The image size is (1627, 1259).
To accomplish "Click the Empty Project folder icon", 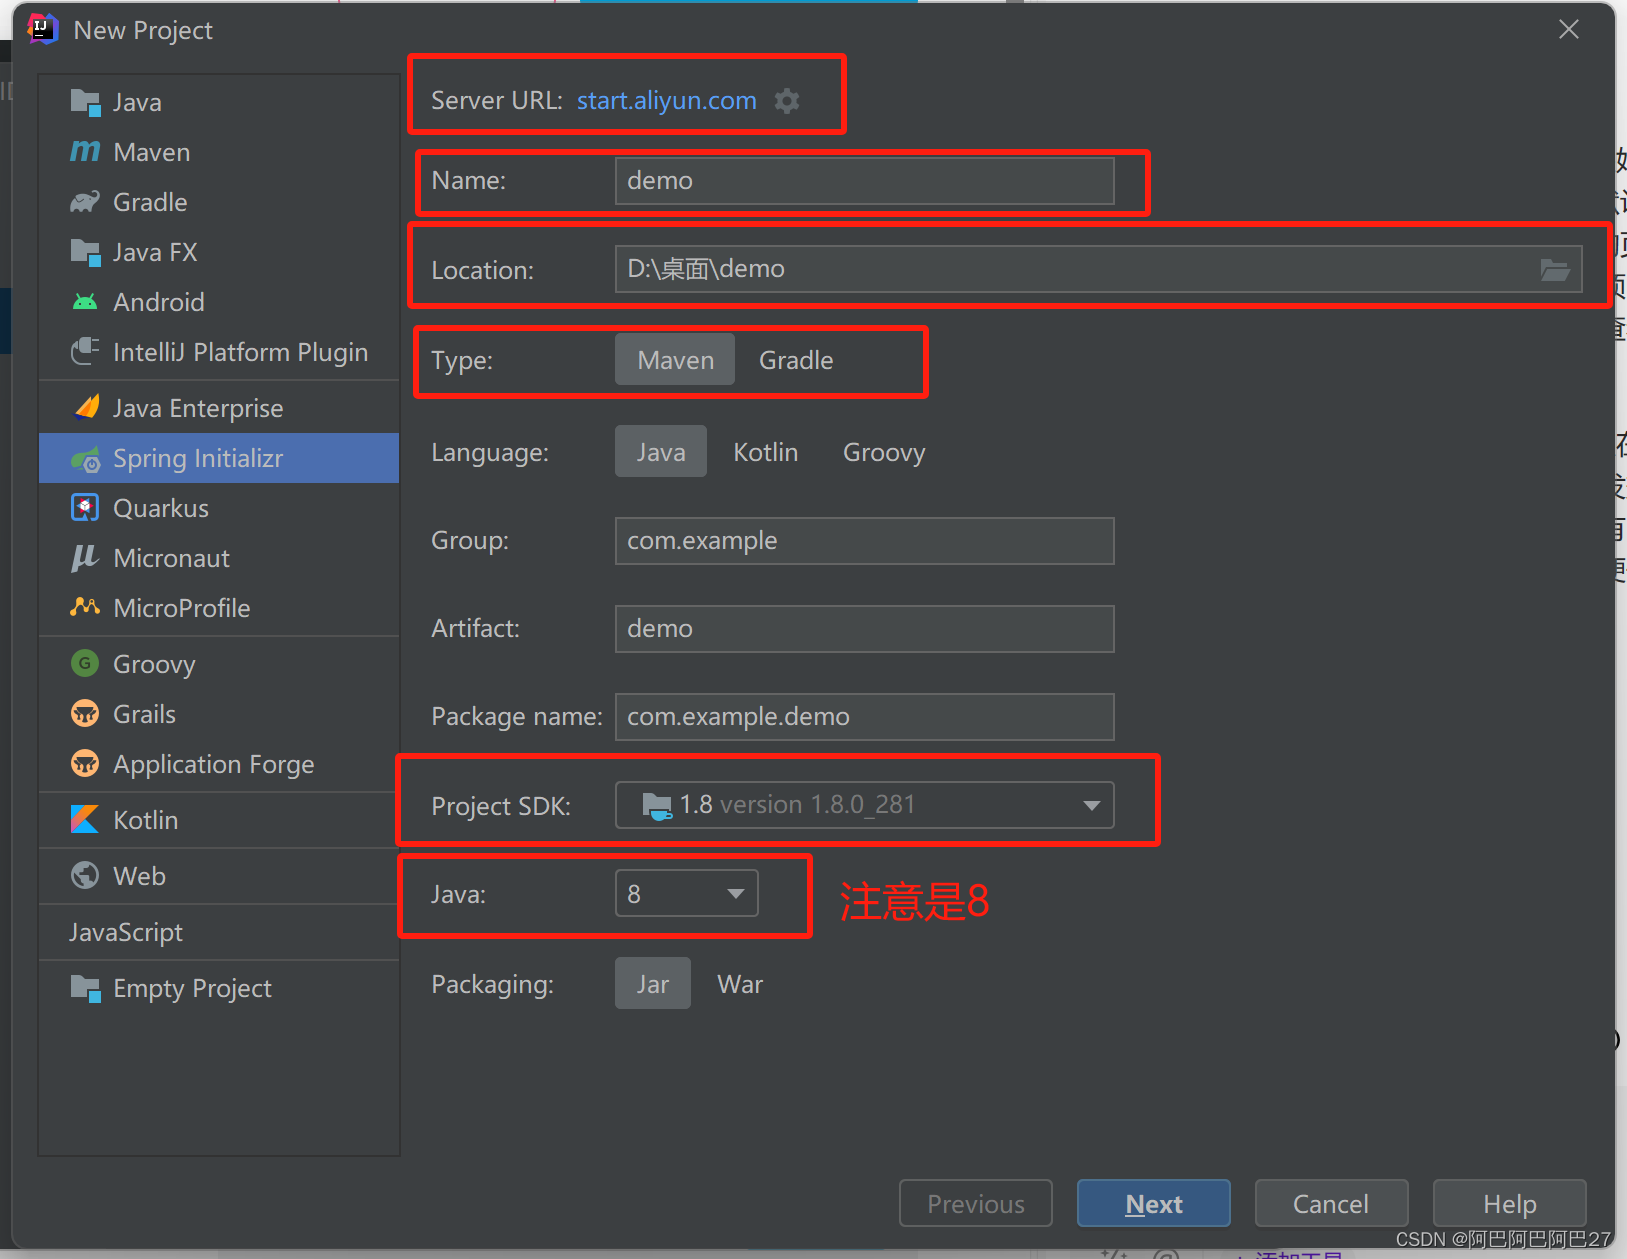I will [85, 988].
